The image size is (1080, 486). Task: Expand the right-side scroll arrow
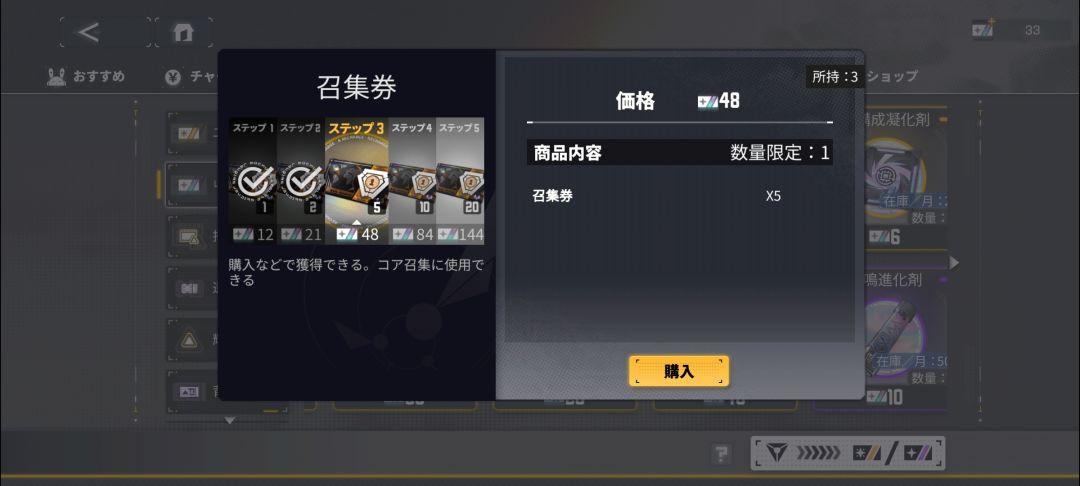click(x=954, y=262)
